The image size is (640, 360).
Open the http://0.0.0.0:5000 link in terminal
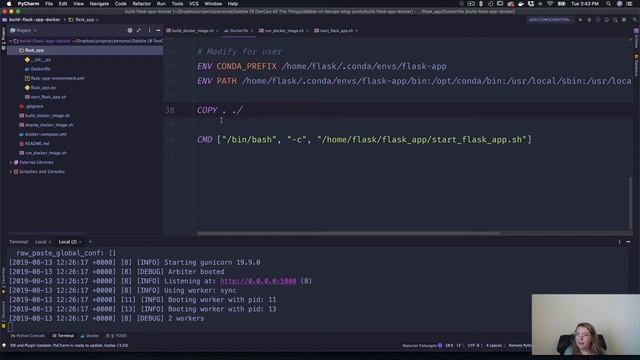tap(258, 281)
